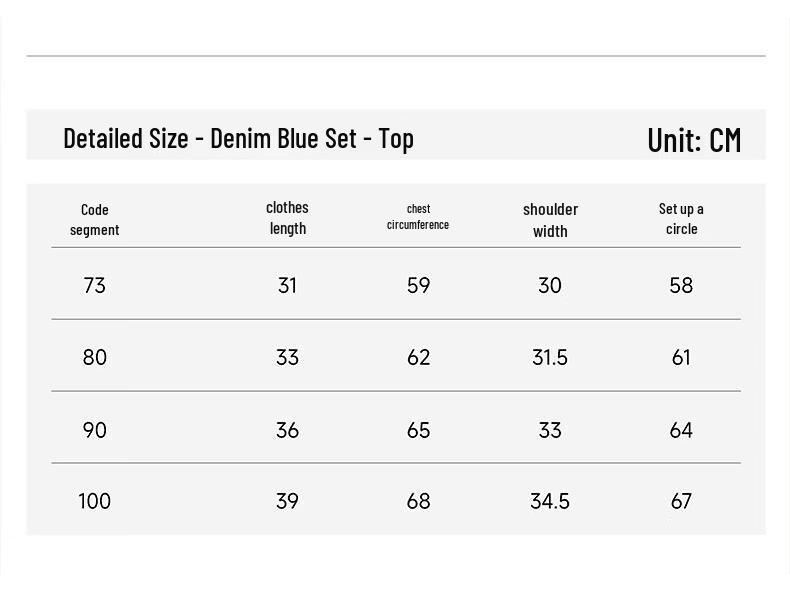Click the code segment value 90
Screen dimensions: 790x593
point(95,430)
